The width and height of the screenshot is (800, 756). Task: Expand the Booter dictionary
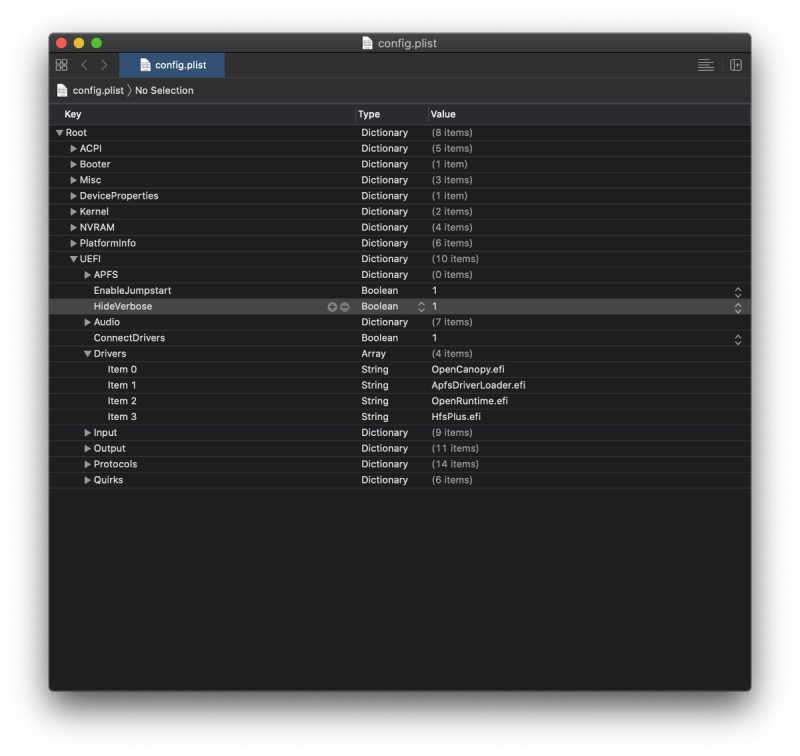pyautogui.click(x=73, y=164)
